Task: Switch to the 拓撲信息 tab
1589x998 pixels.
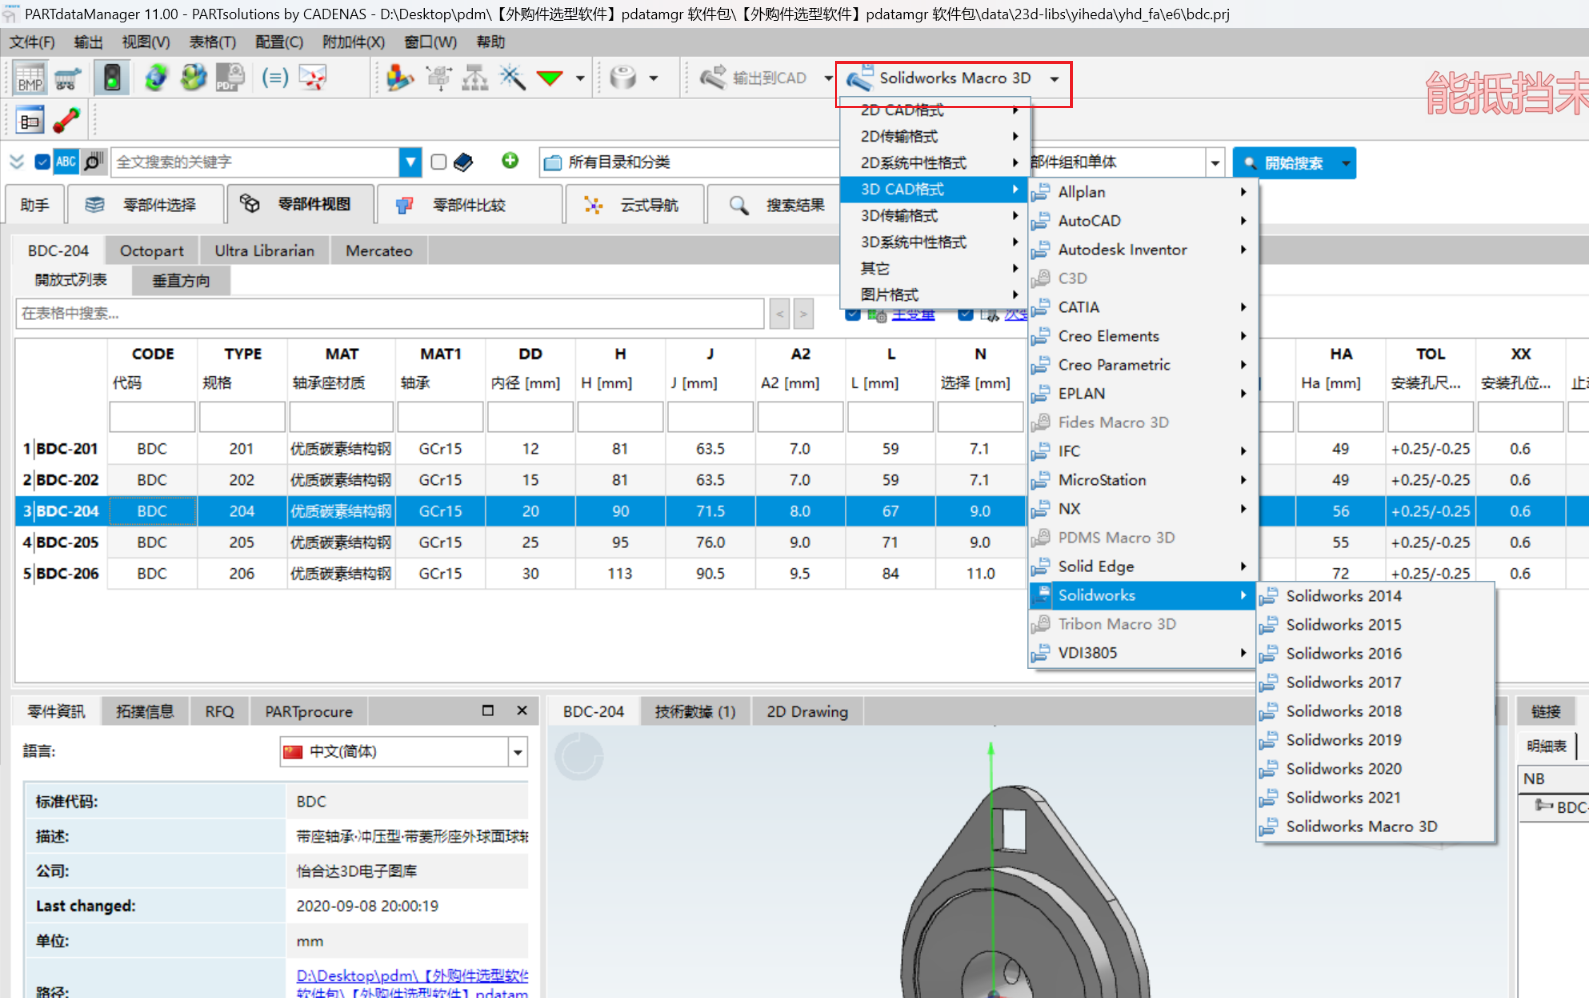Action: [x=145, y=712]
